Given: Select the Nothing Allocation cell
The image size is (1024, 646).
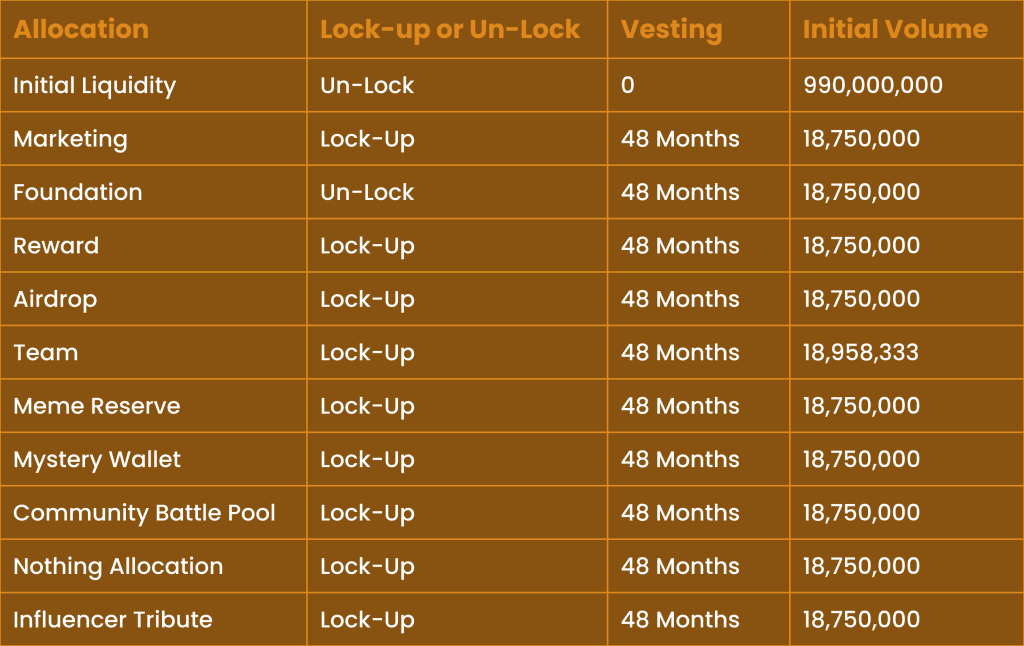Looking at the screenshot, I should tap(118, 566).
